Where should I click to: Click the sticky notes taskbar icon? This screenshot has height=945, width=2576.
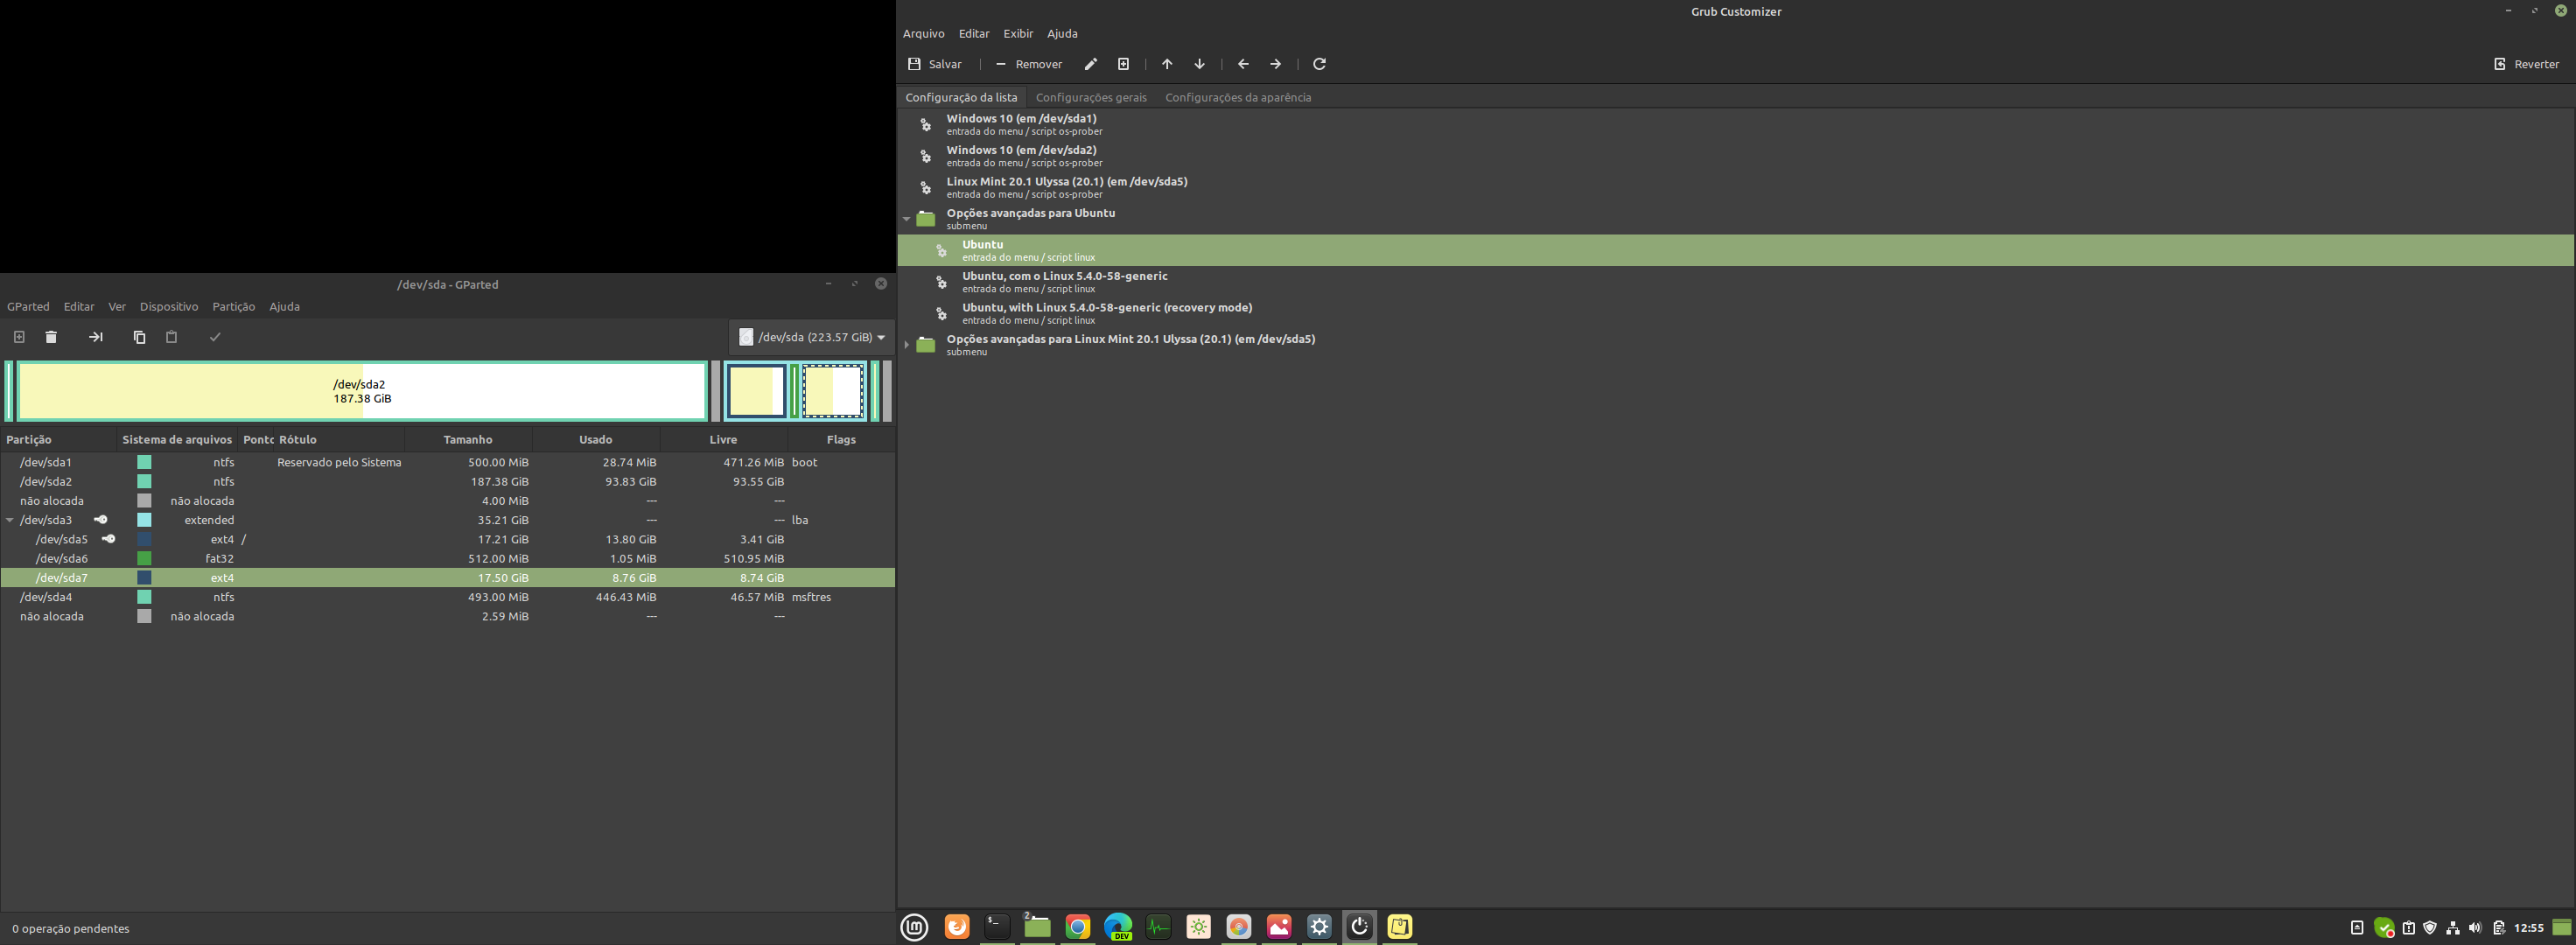point(1399,927)
